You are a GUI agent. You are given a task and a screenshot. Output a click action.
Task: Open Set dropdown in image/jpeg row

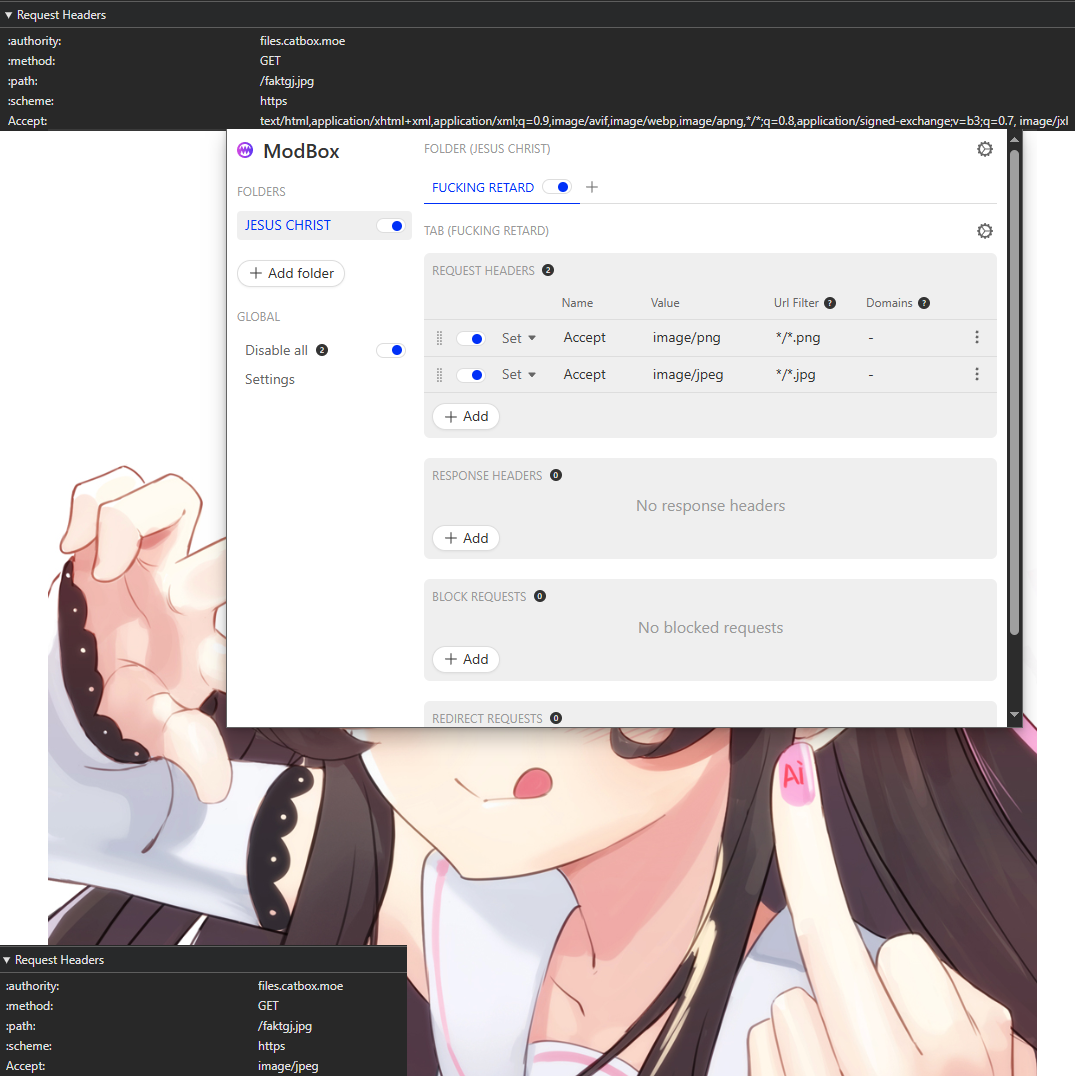[519, 374]
